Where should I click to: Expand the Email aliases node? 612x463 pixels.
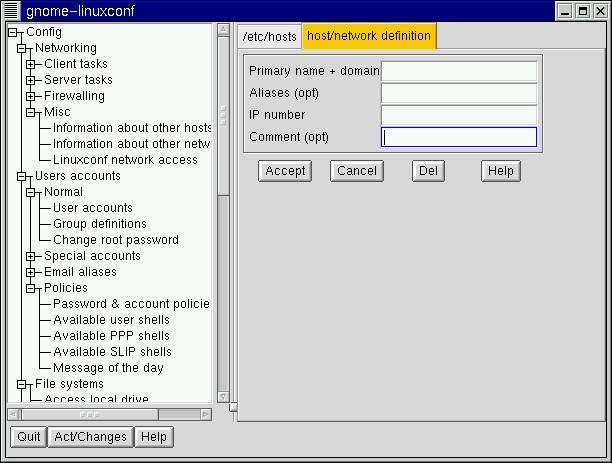(x=30, y=272)
